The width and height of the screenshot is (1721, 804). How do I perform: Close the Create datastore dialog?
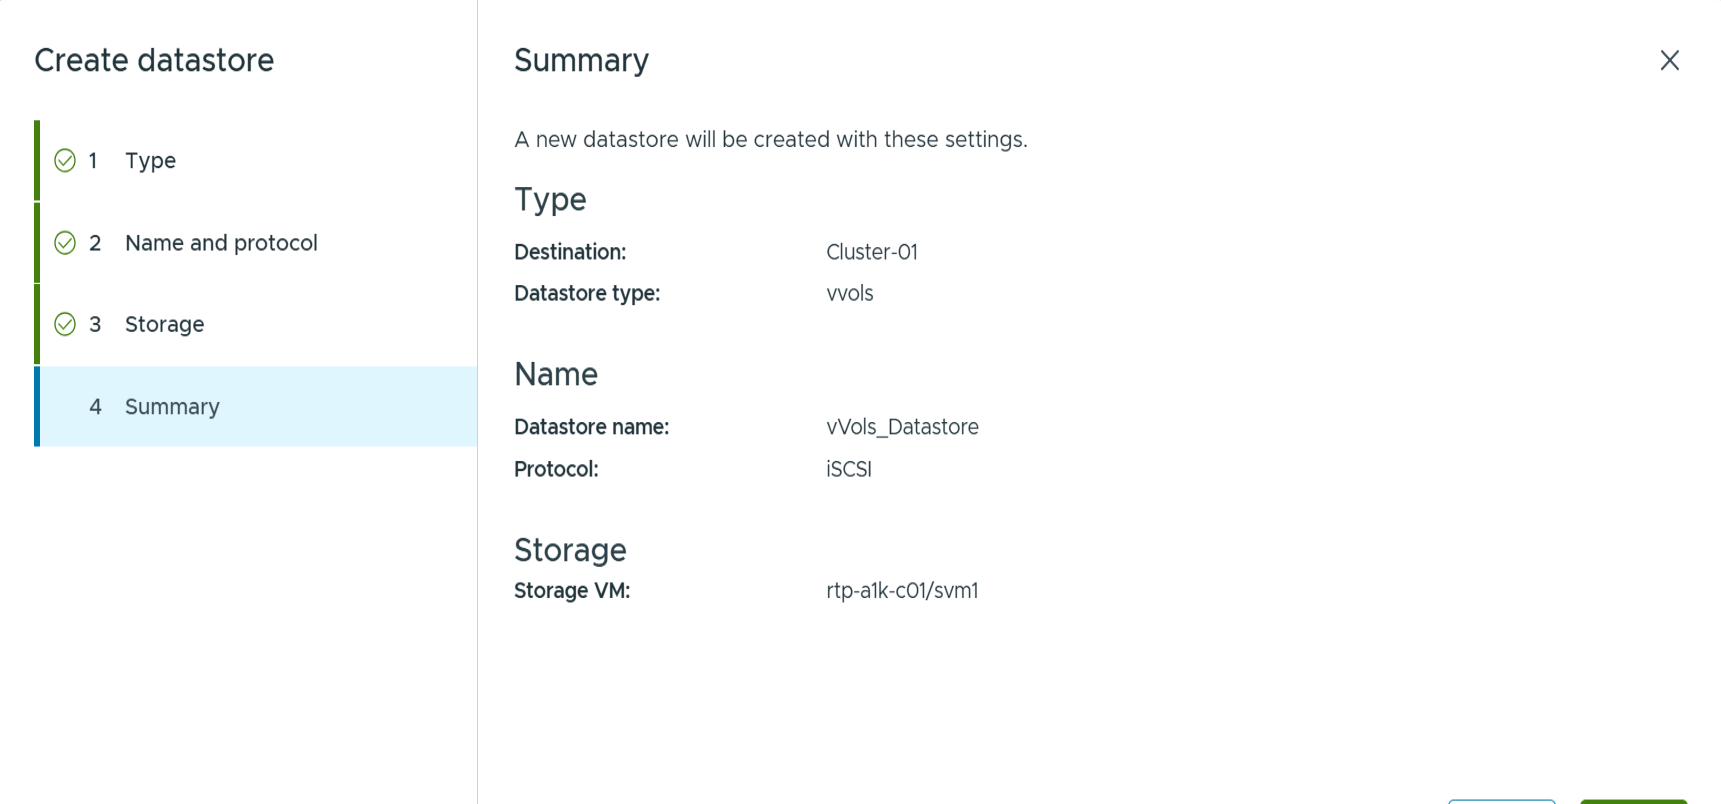click(x=1669, y=61)
